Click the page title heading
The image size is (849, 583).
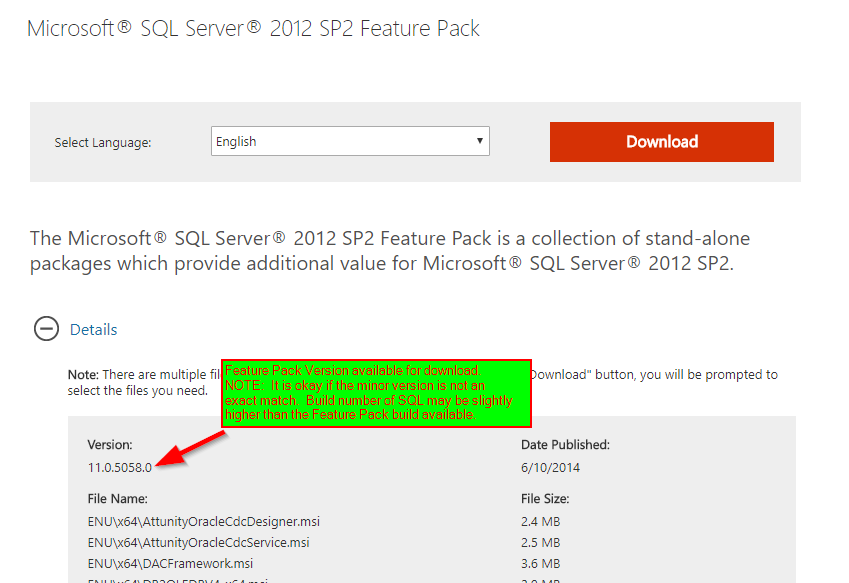tap(253, 28)
